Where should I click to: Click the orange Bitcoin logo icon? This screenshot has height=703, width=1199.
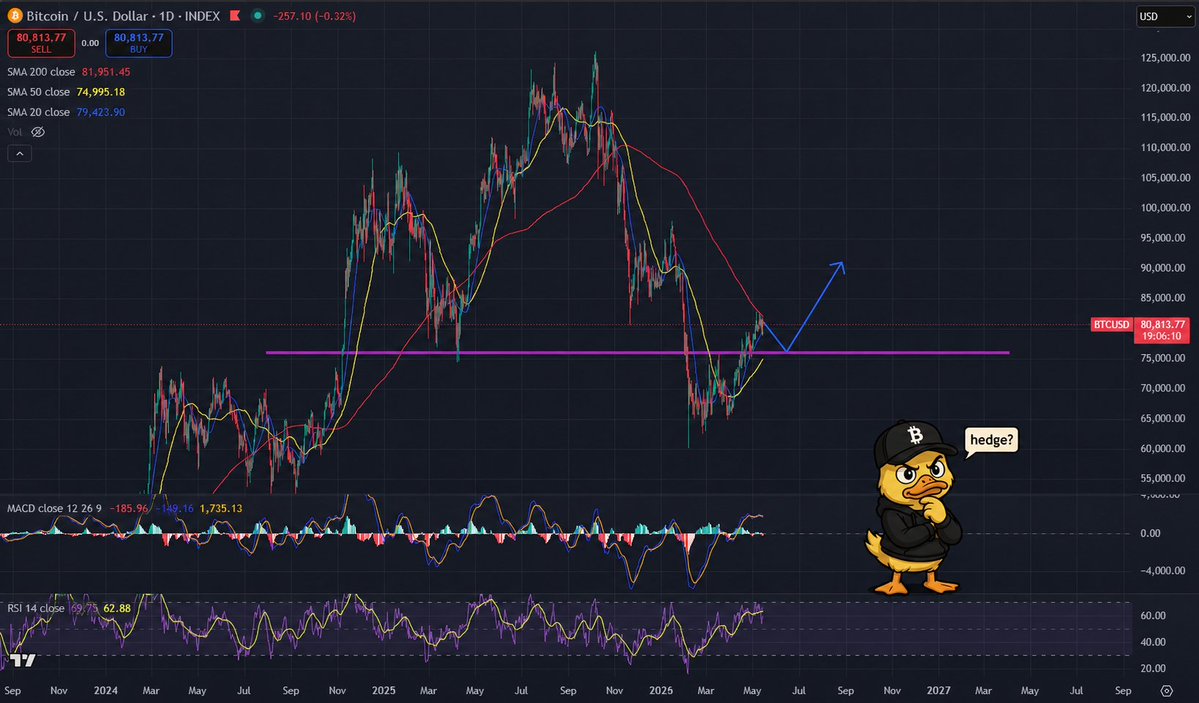point(15,15)
